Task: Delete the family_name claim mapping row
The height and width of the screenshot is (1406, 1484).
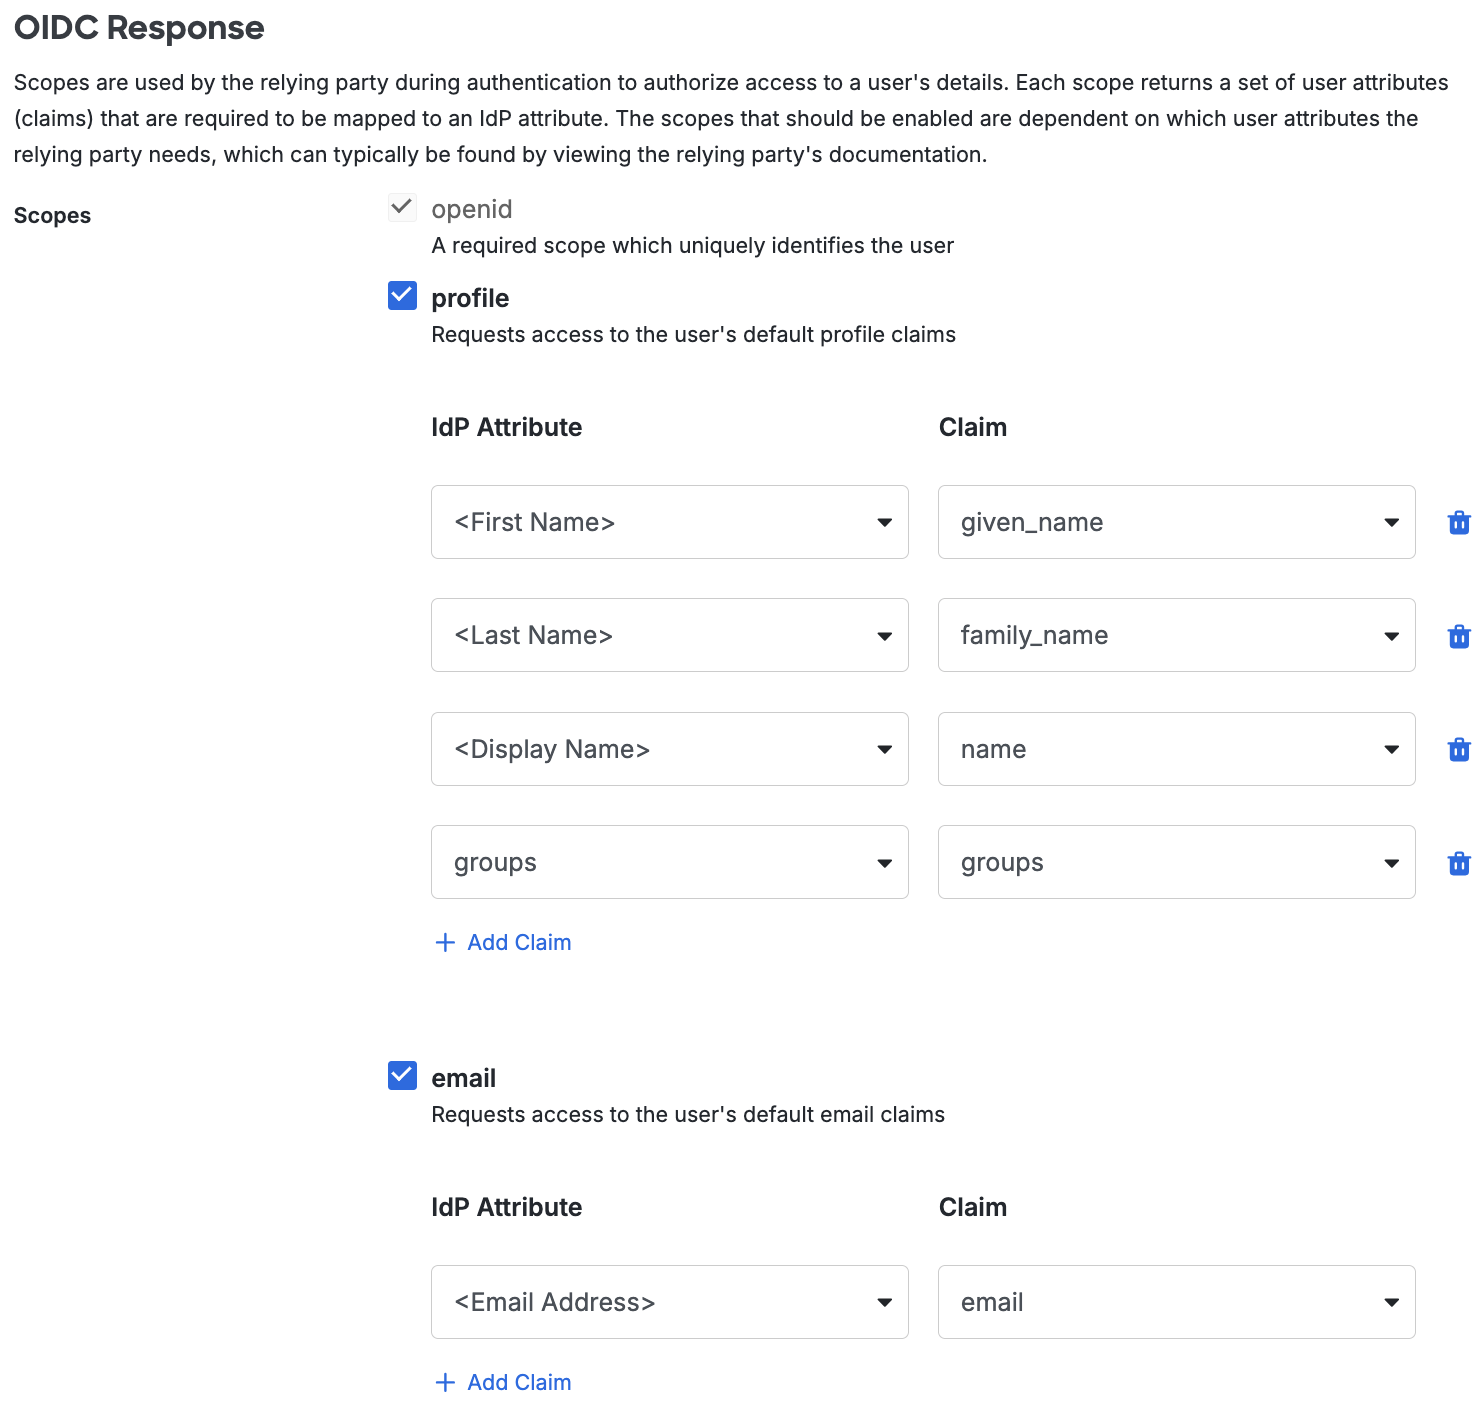Action: point(1459,635)
